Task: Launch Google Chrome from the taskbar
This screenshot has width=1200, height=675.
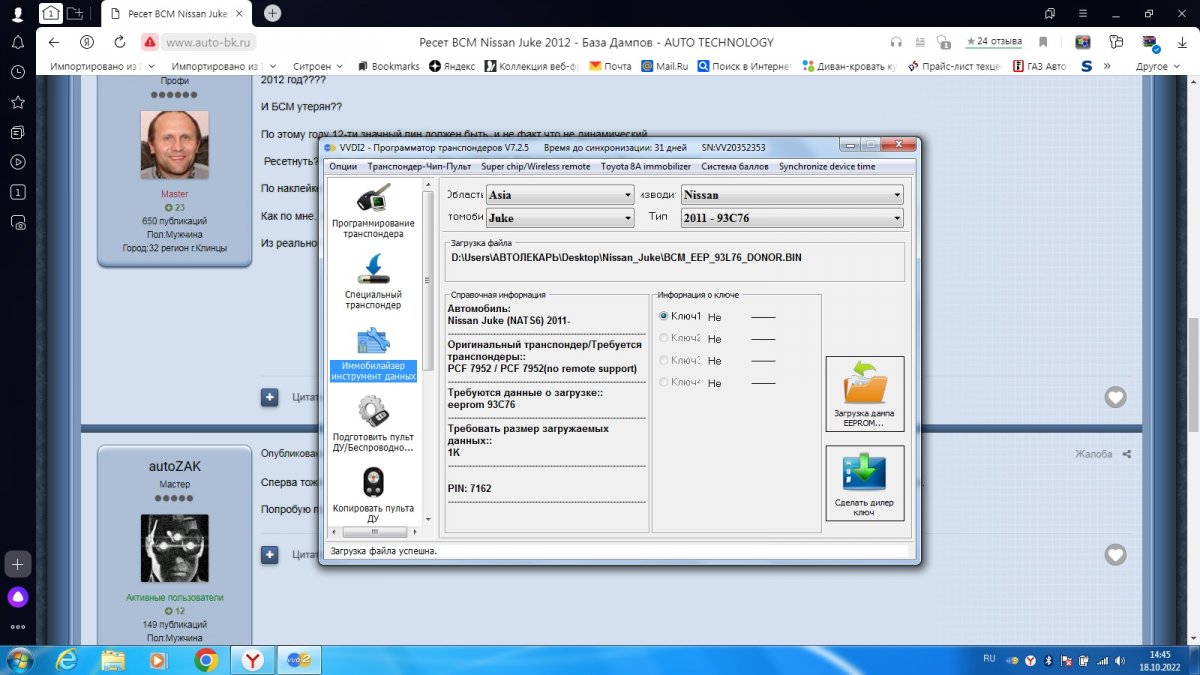Action: point(206,660)
